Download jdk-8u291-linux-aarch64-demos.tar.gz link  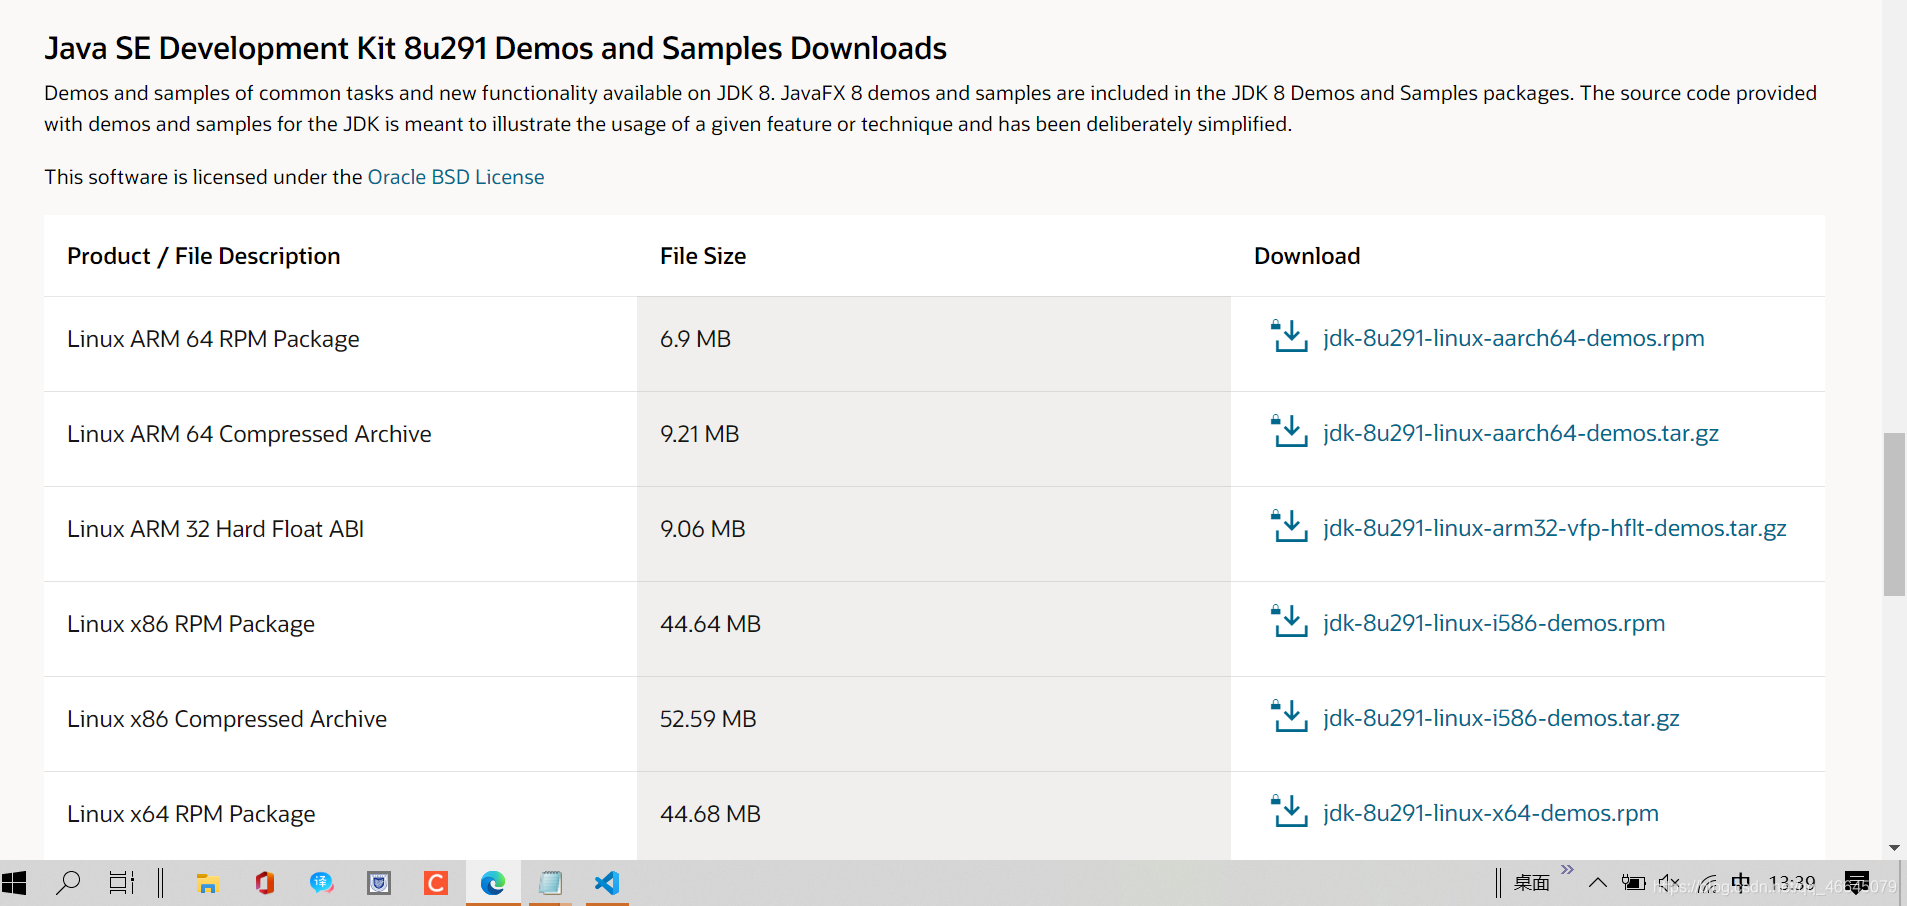(x=1521, y=433)
